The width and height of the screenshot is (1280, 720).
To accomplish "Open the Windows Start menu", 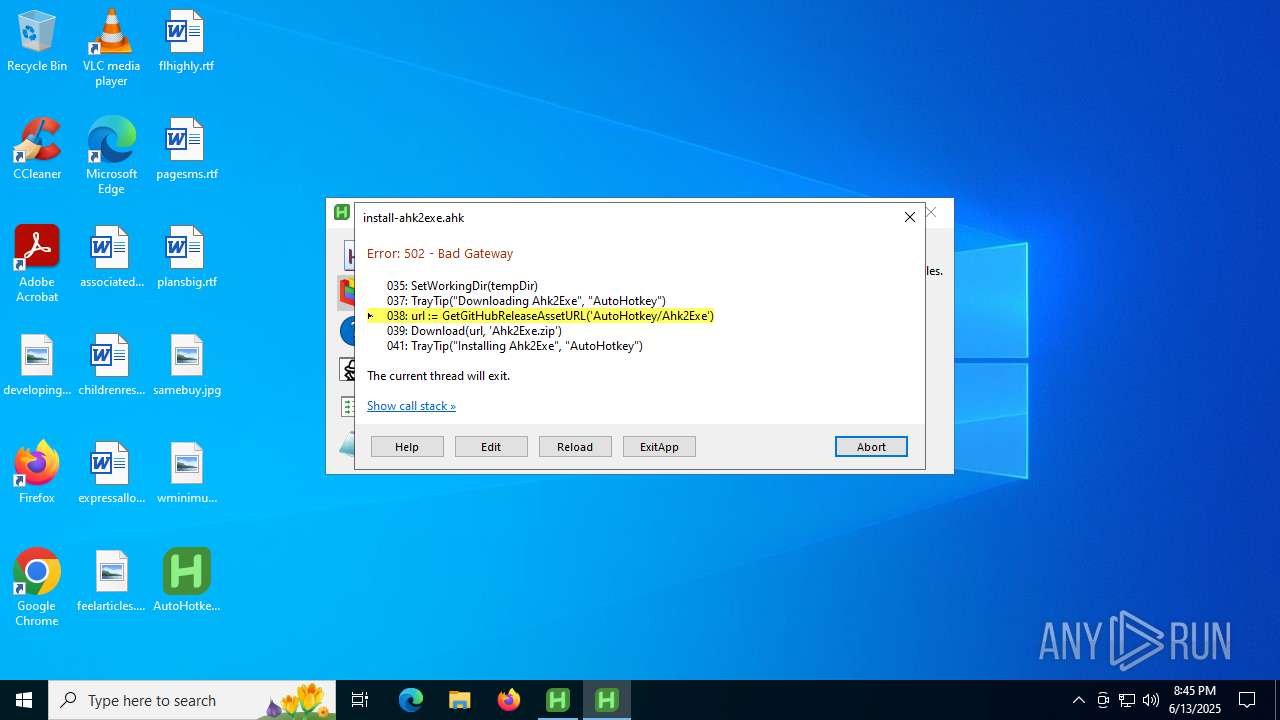I will pyautogui.click(x=24, y=700).
